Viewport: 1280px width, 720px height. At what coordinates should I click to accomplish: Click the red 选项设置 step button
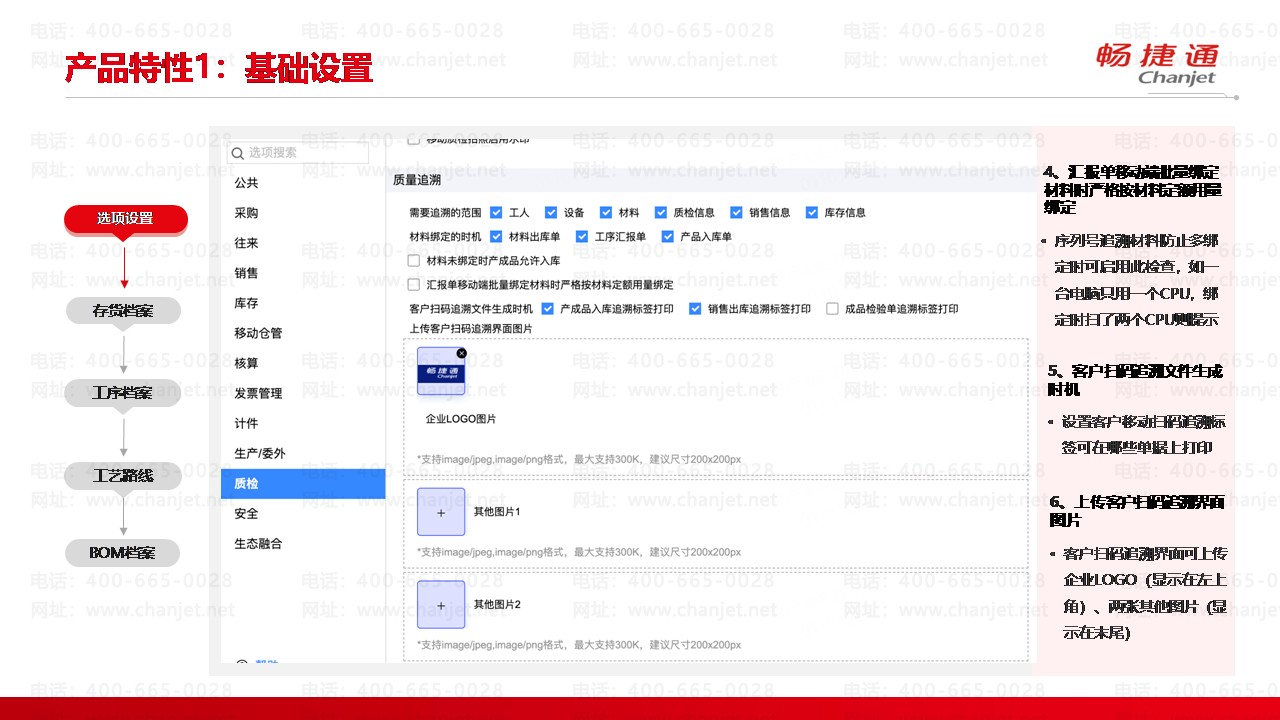(125, 218)
